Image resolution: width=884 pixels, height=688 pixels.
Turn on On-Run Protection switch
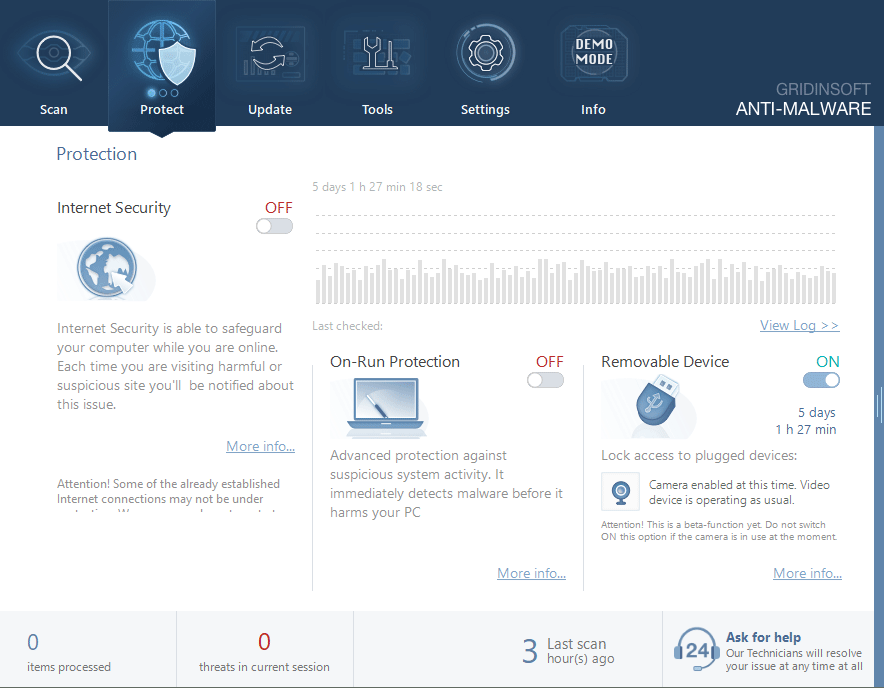pyautogui.click(x=545, y=380)
